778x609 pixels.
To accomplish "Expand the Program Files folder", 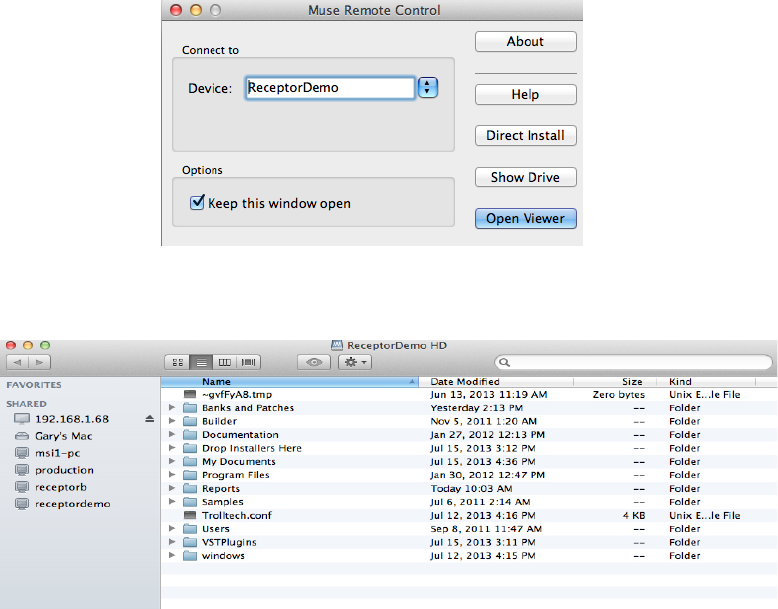I will click(x=172, y=474).
